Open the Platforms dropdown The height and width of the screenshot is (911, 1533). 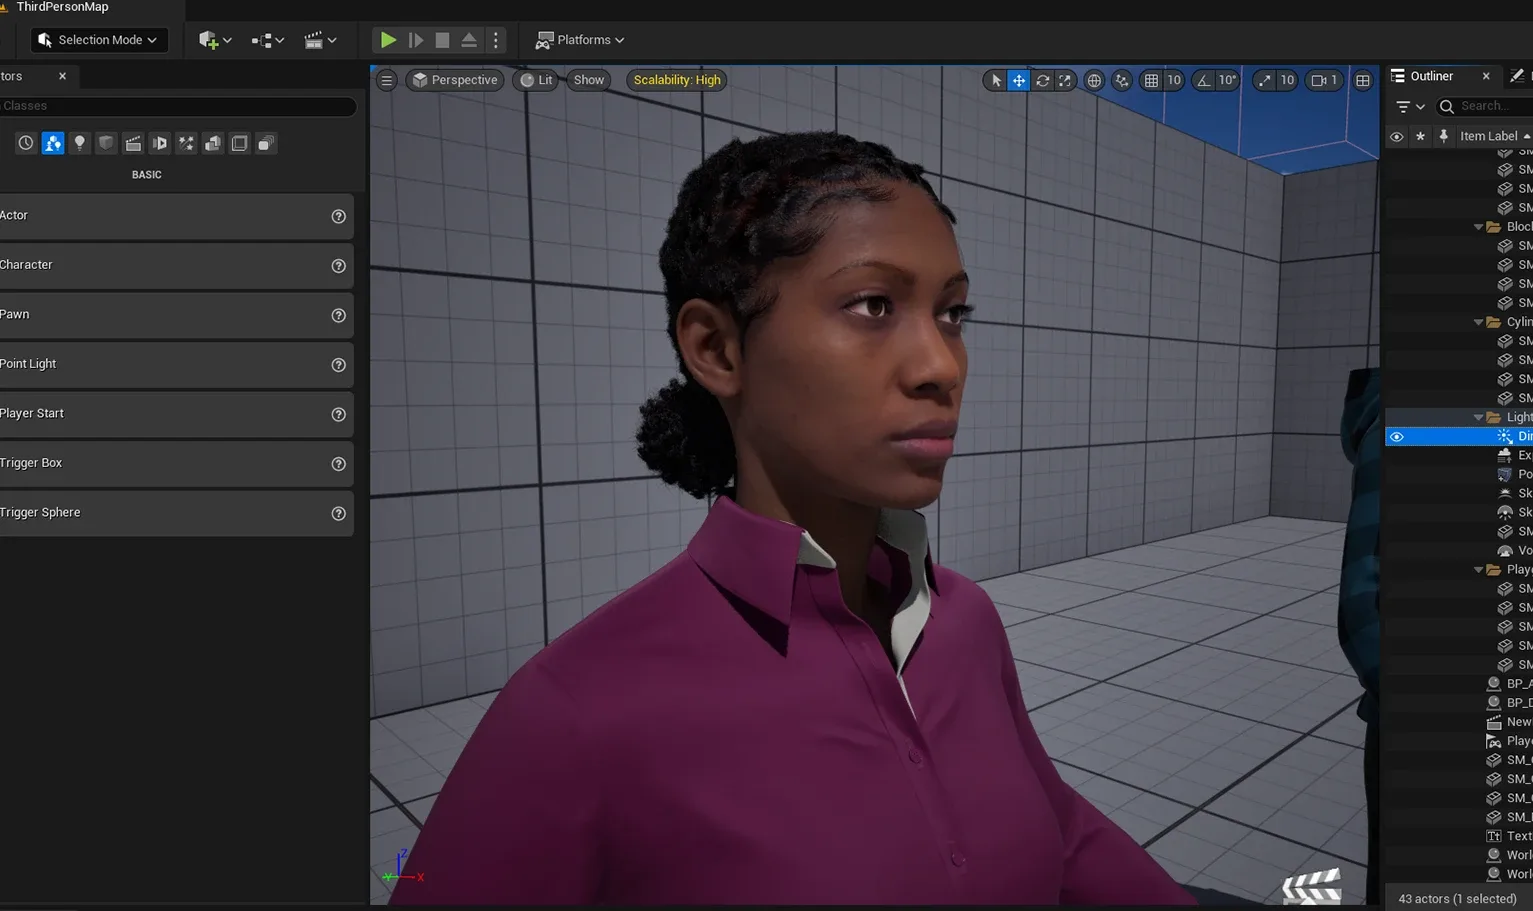[x=580, y=40]
